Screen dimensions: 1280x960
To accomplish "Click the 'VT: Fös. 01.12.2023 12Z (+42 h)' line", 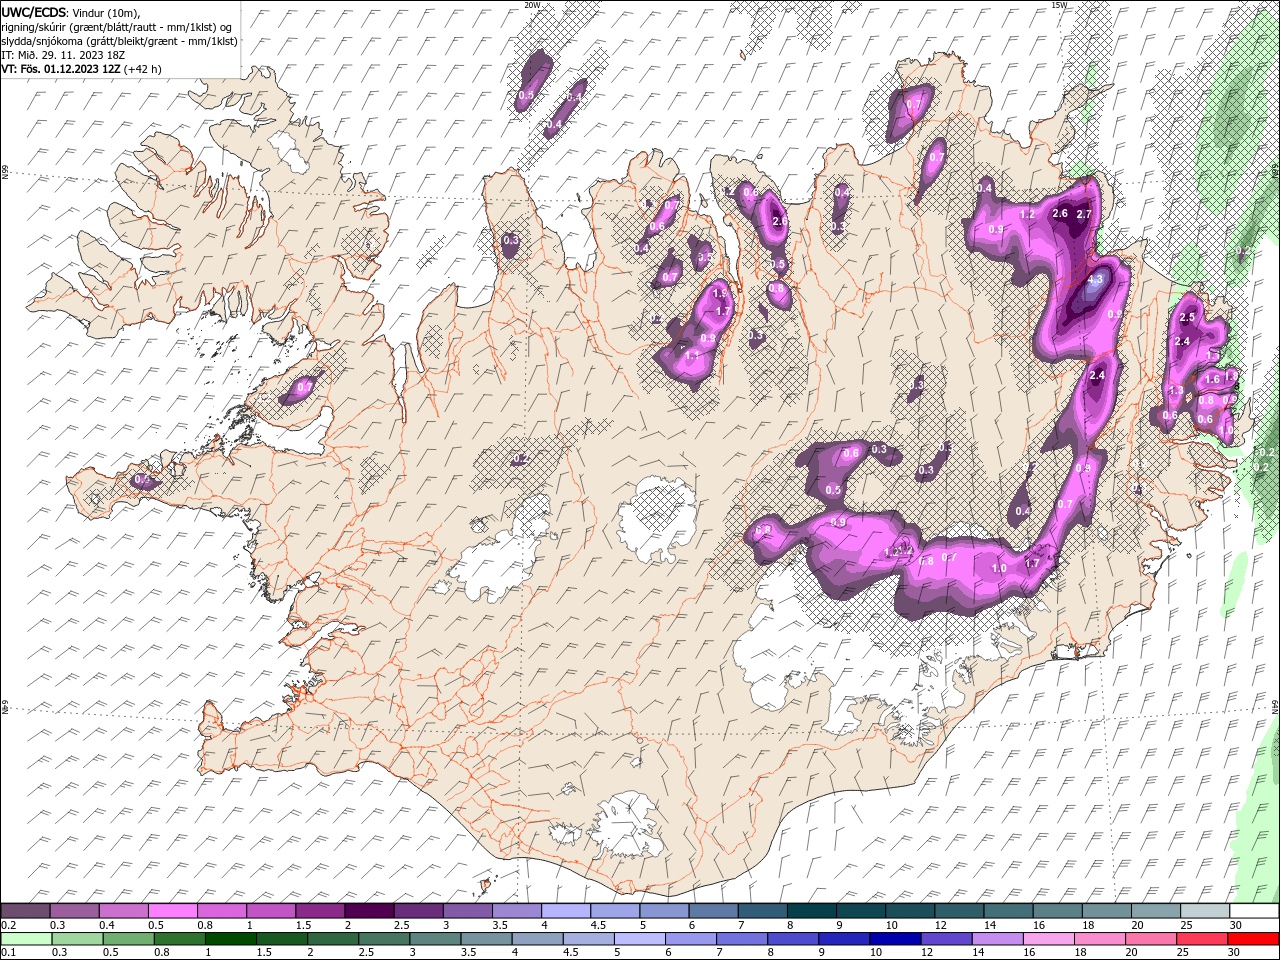I will click(82, 69).
